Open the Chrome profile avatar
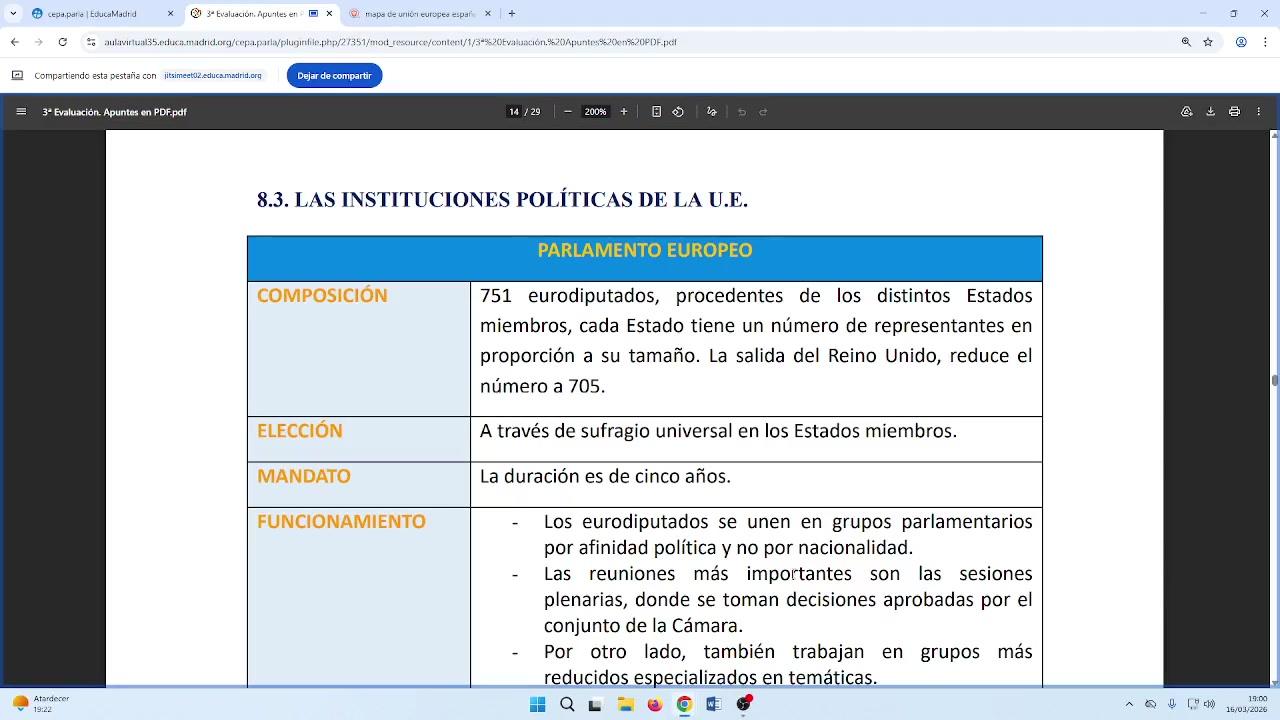The image size is (1280, 720). [1241, 42]
